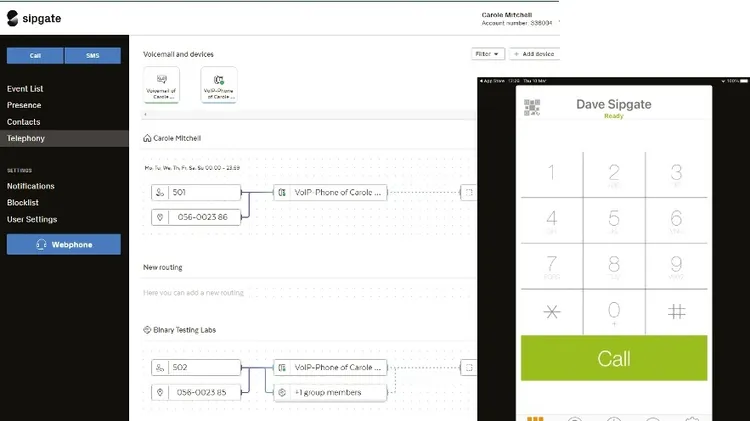This screenshot has height=421, width=750.
Task: Select Telephony in the sidebar
Action: (x=64, y=138)
